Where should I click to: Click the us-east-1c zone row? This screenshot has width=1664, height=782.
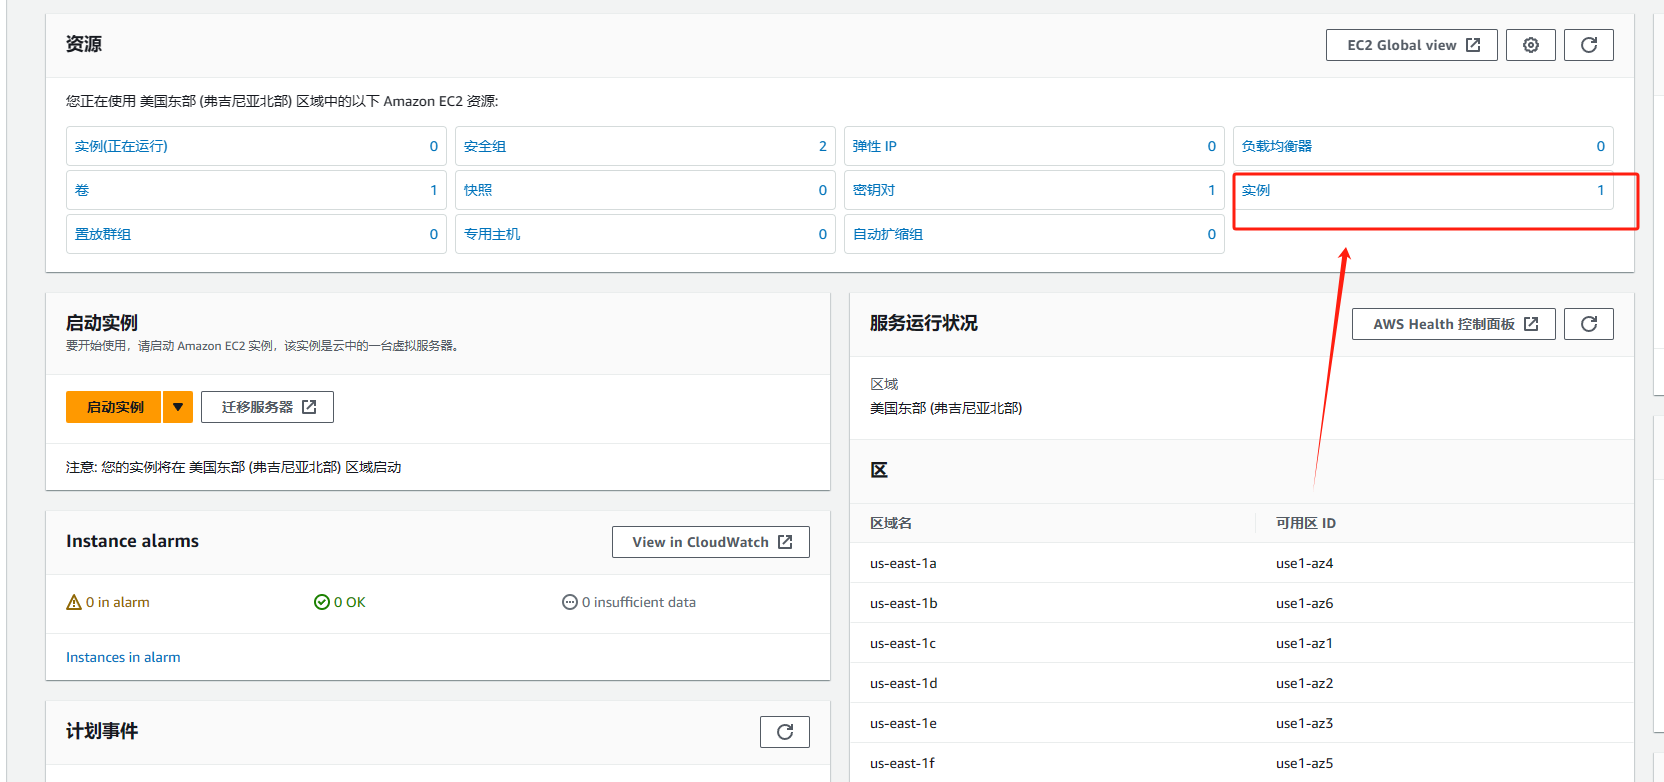[x=1241, y=643]
